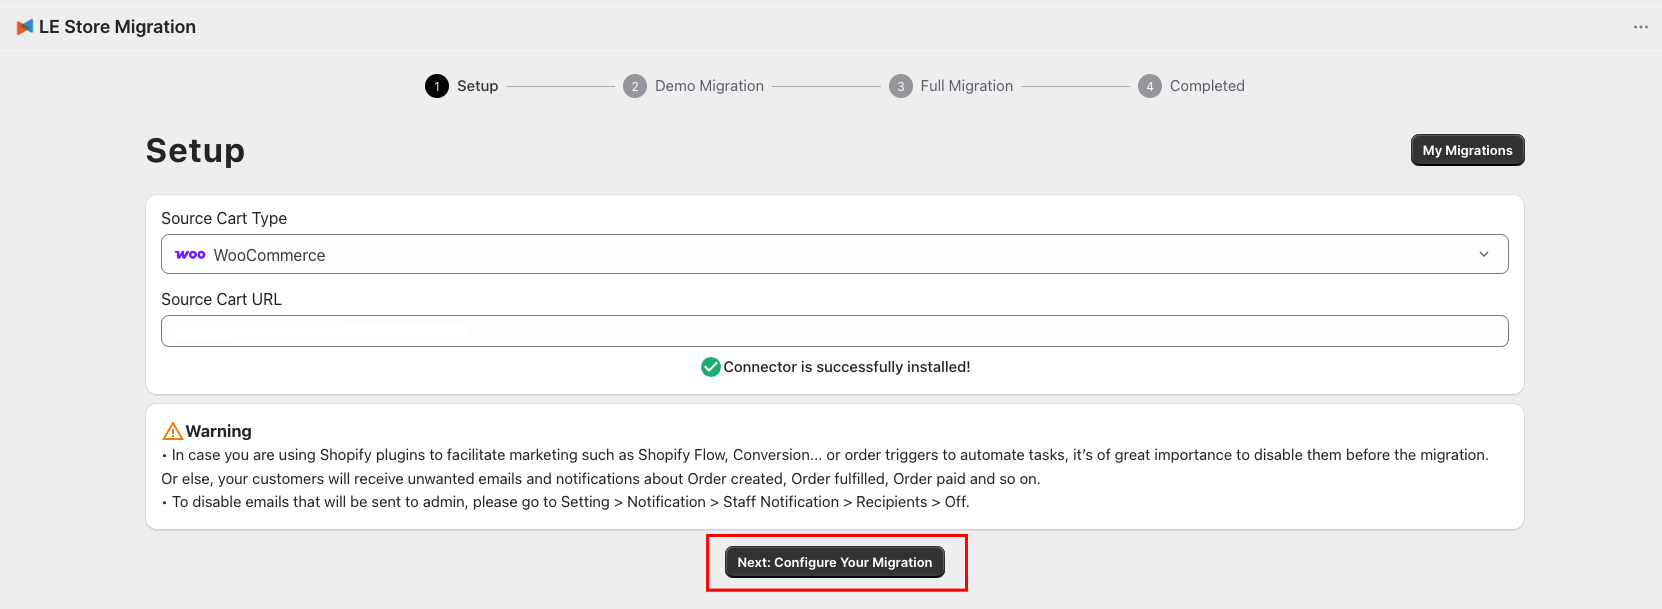Click the orange warning triangle icon
This screenshot has width=1662, height=609.
pos(172,431)
